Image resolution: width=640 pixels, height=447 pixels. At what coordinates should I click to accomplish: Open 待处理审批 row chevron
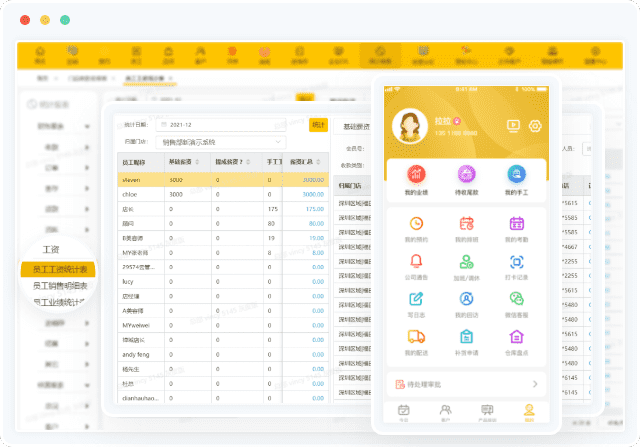(535, 384)
